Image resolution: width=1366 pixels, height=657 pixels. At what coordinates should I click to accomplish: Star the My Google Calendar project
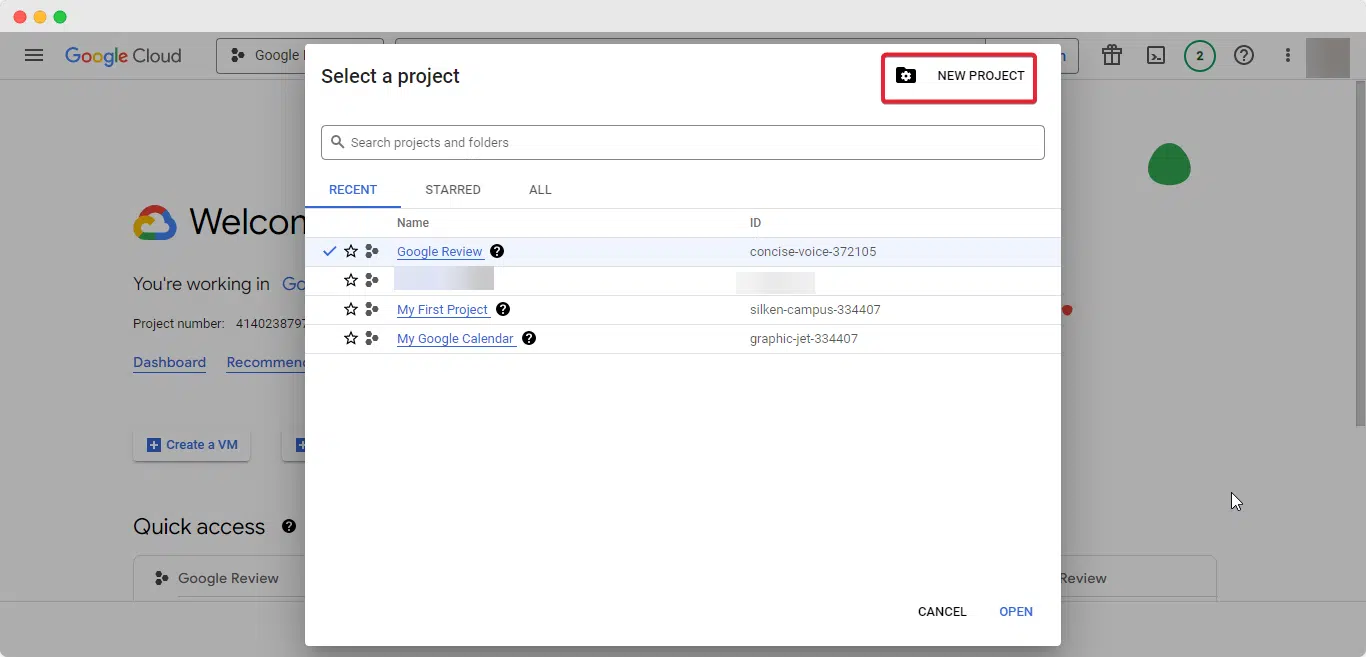tap(351, 339)
